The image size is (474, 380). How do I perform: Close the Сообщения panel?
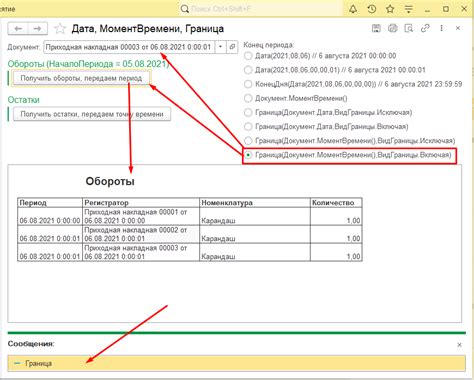459,345
